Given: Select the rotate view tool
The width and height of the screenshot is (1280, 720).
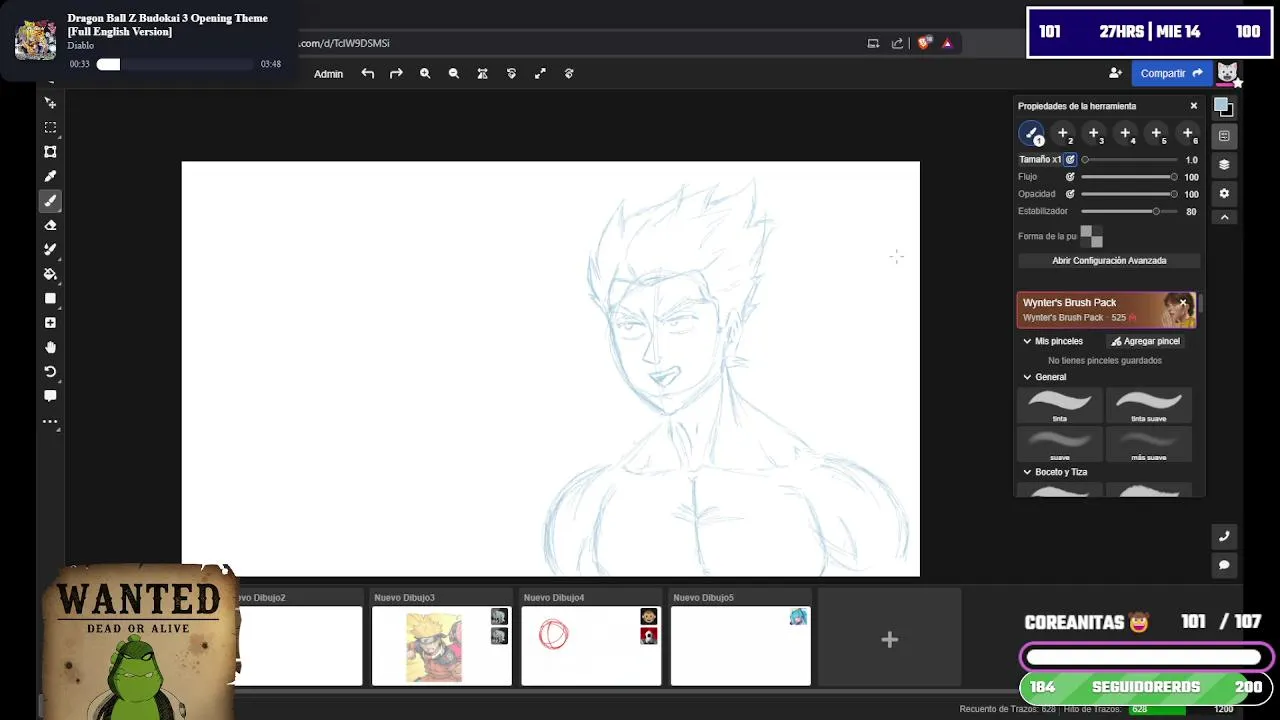Looking at the screenshot, I should [50, 371].
